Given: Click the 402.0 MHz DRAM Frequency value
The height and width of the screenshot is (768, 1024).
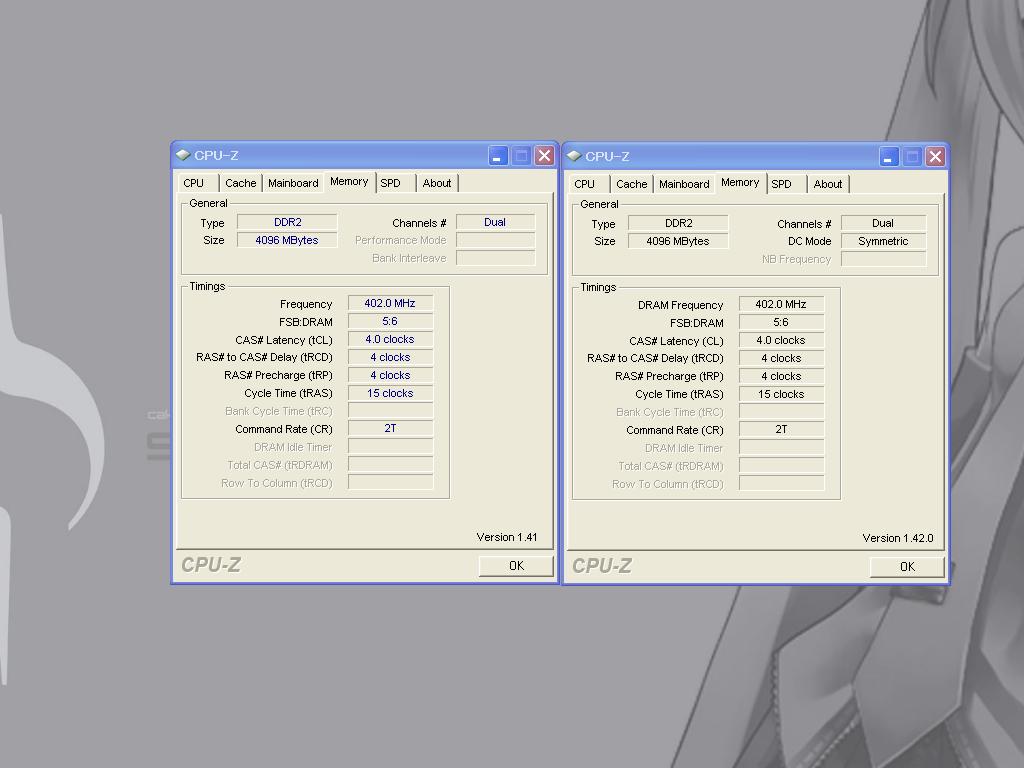Looking at the screenshot, I should pos(781,305).
